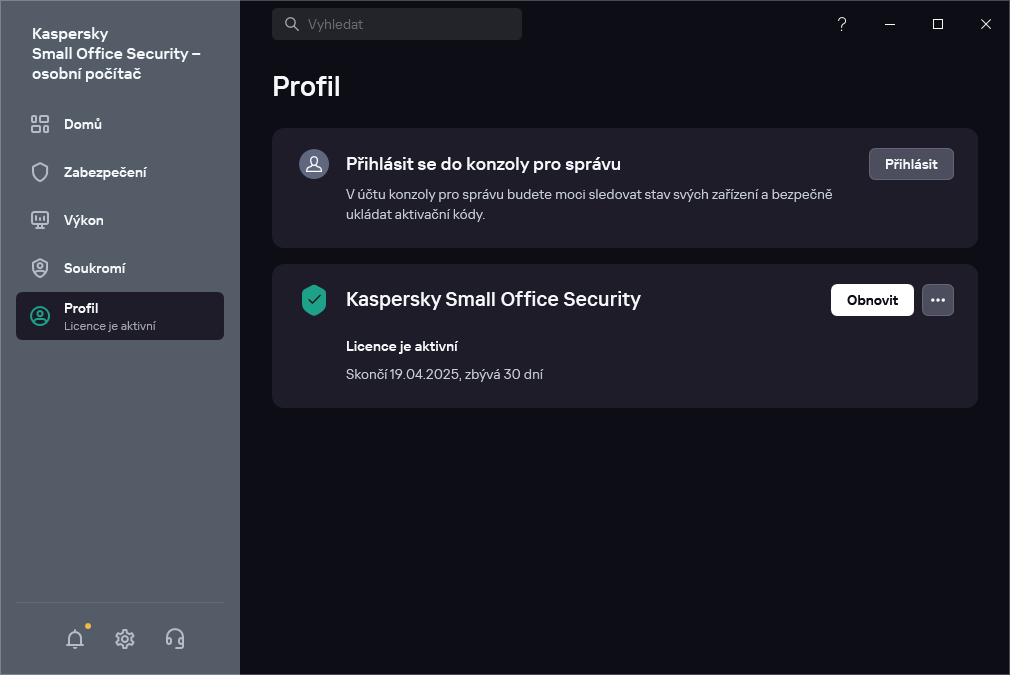The image size is (1010, 675).
Task: Click the Domů dashboard icon
Action: pos(40,124)
